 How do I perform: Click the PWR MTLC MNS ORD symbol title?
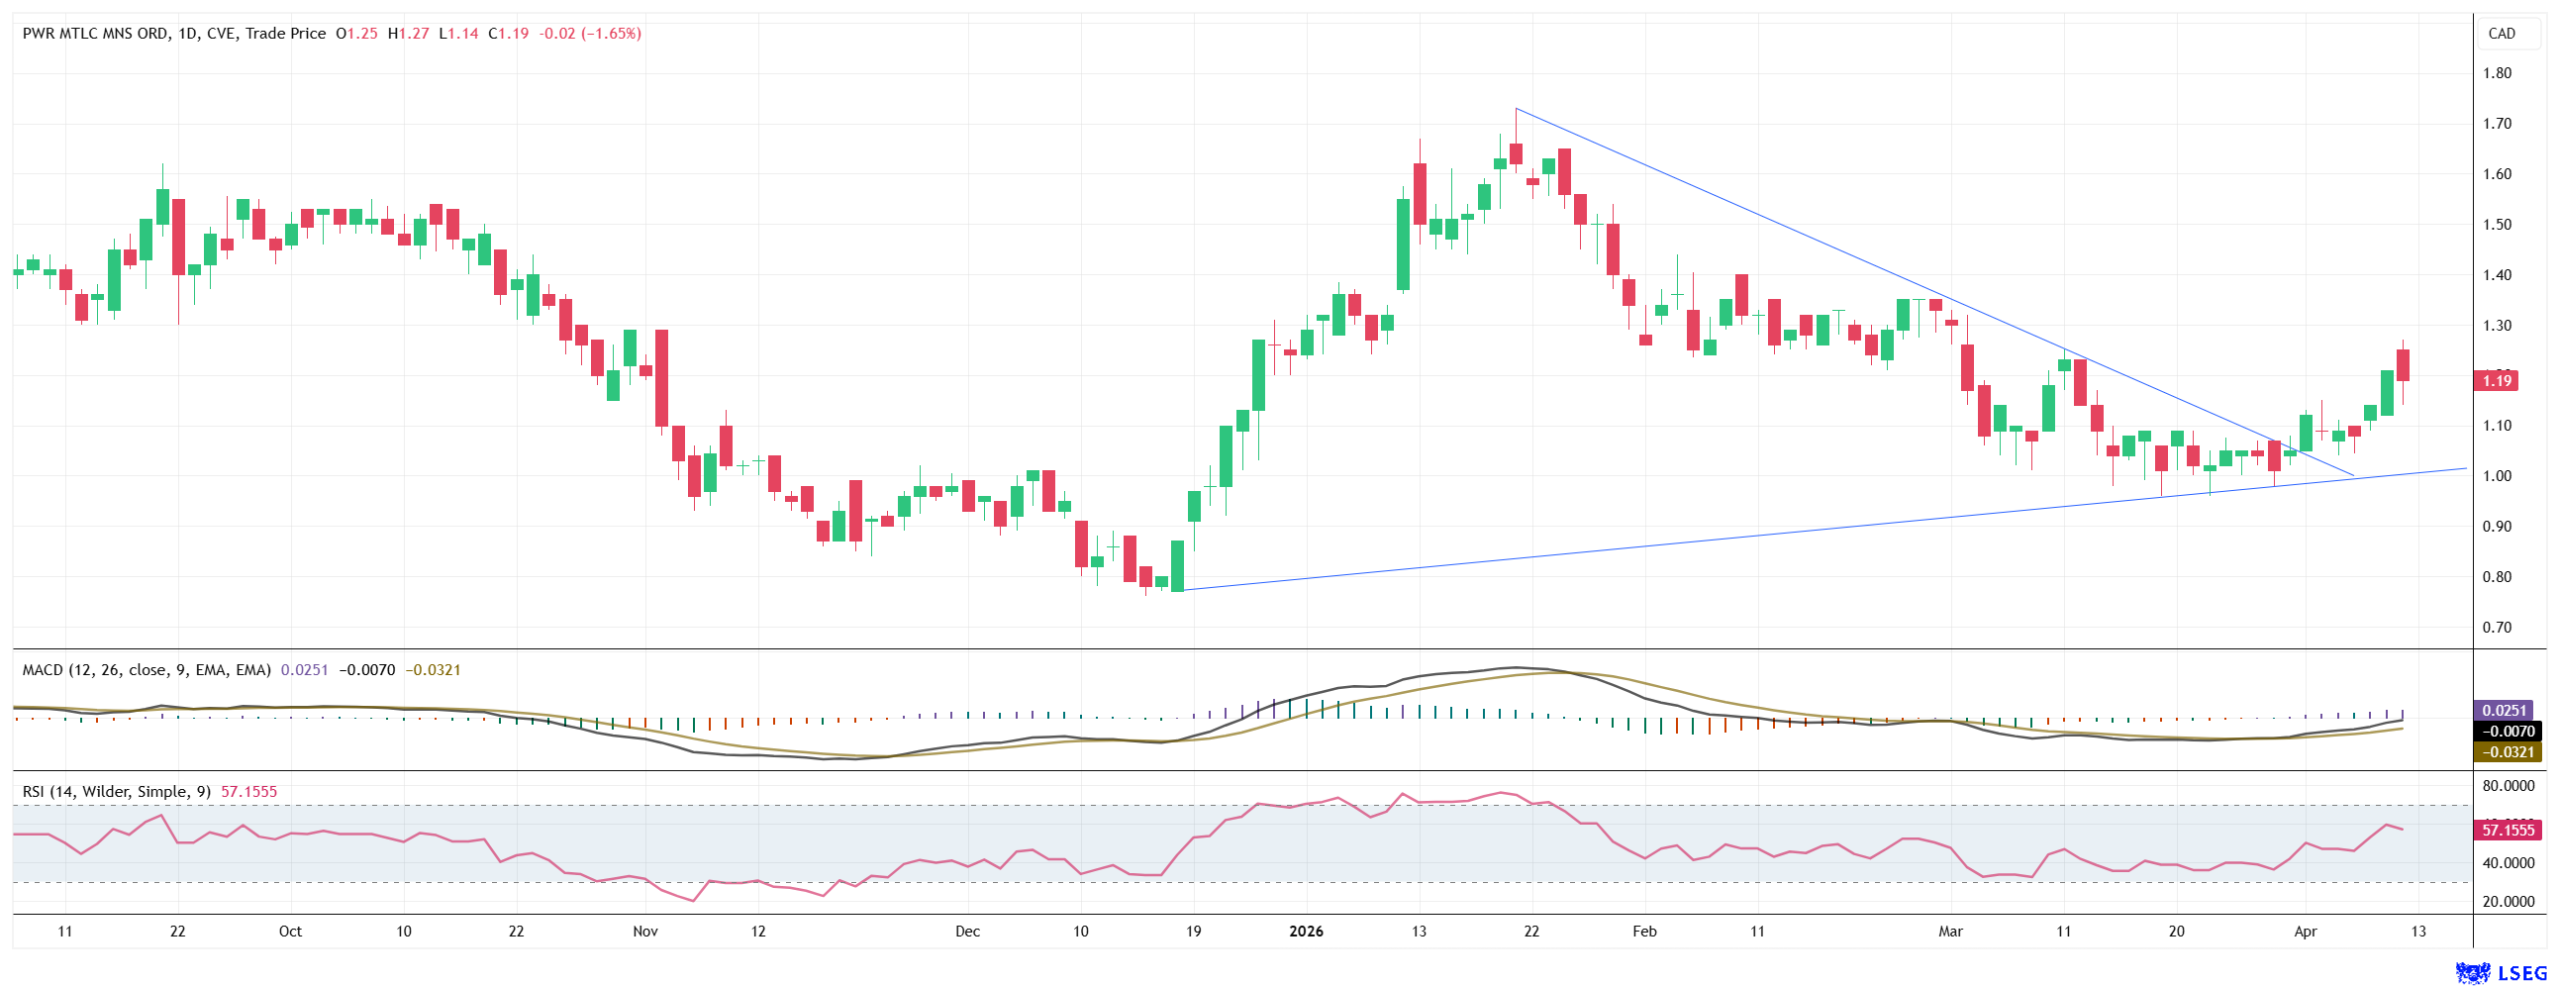click(95, 33)
